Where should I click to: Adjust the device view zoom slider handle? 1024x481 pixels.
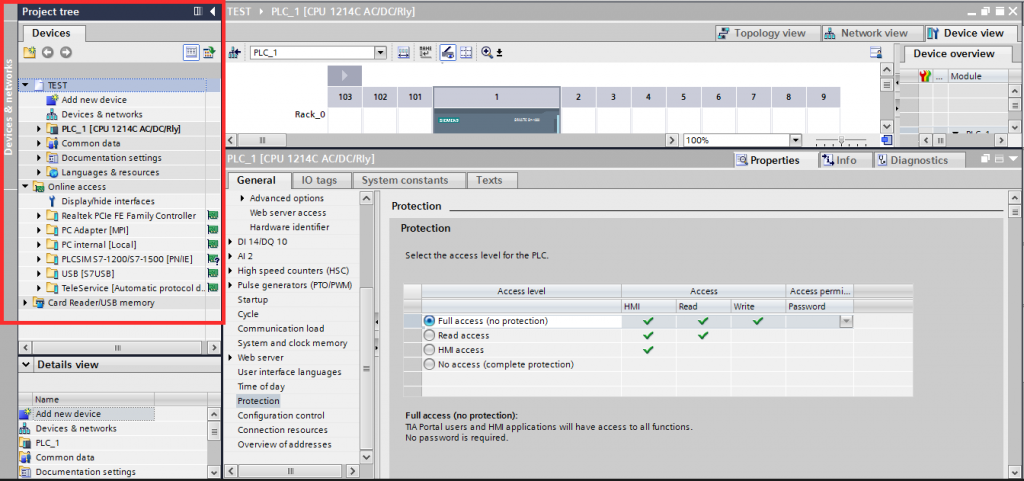click(x=841, y=140)
